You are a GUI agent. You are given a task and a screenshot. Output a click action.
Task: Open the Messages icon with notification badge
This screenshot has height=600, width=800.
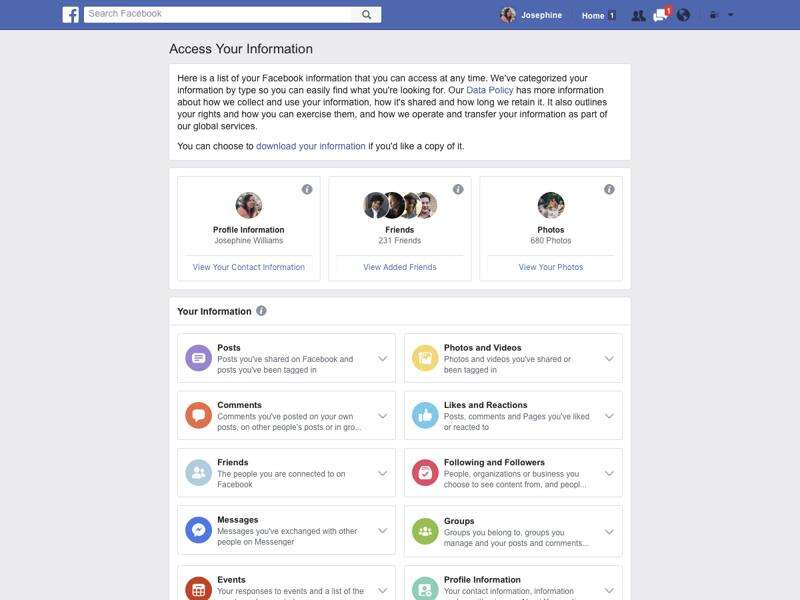(662, 14)
